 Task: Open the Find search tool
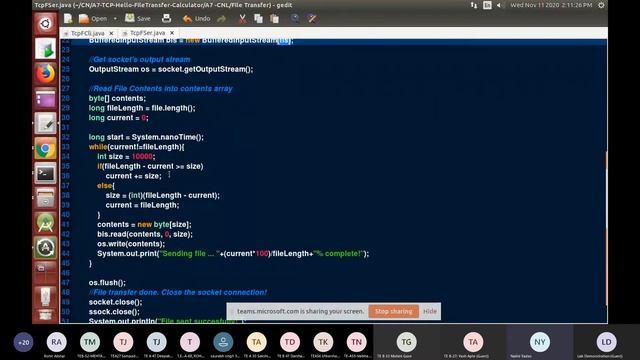295,18
